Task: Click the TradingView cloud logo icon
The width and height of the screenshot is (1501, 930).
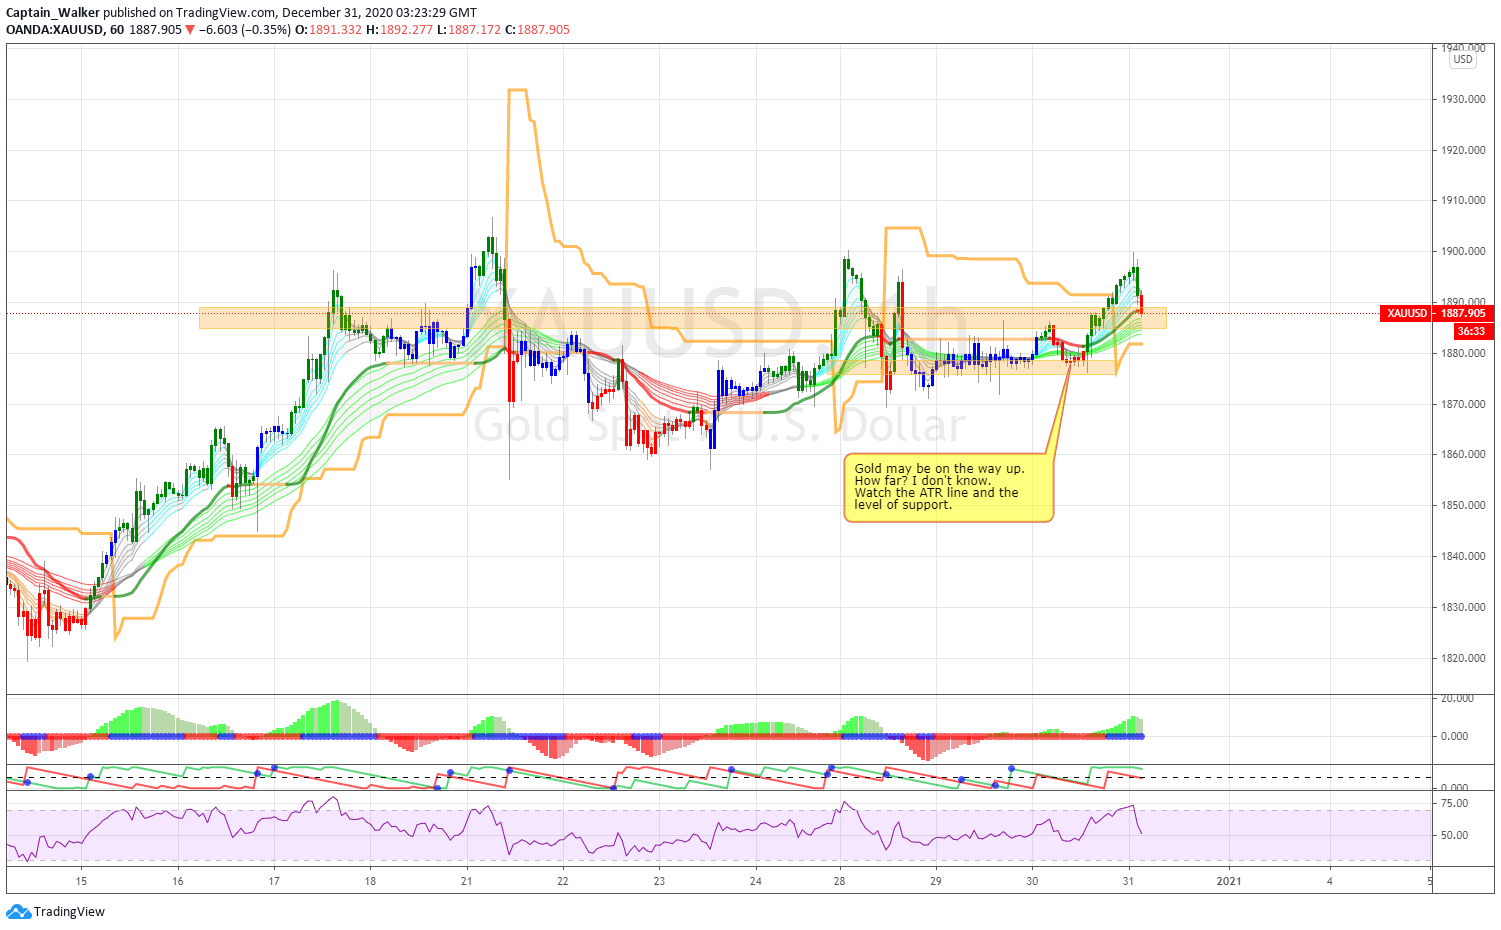Action: (x=18, y=912)
